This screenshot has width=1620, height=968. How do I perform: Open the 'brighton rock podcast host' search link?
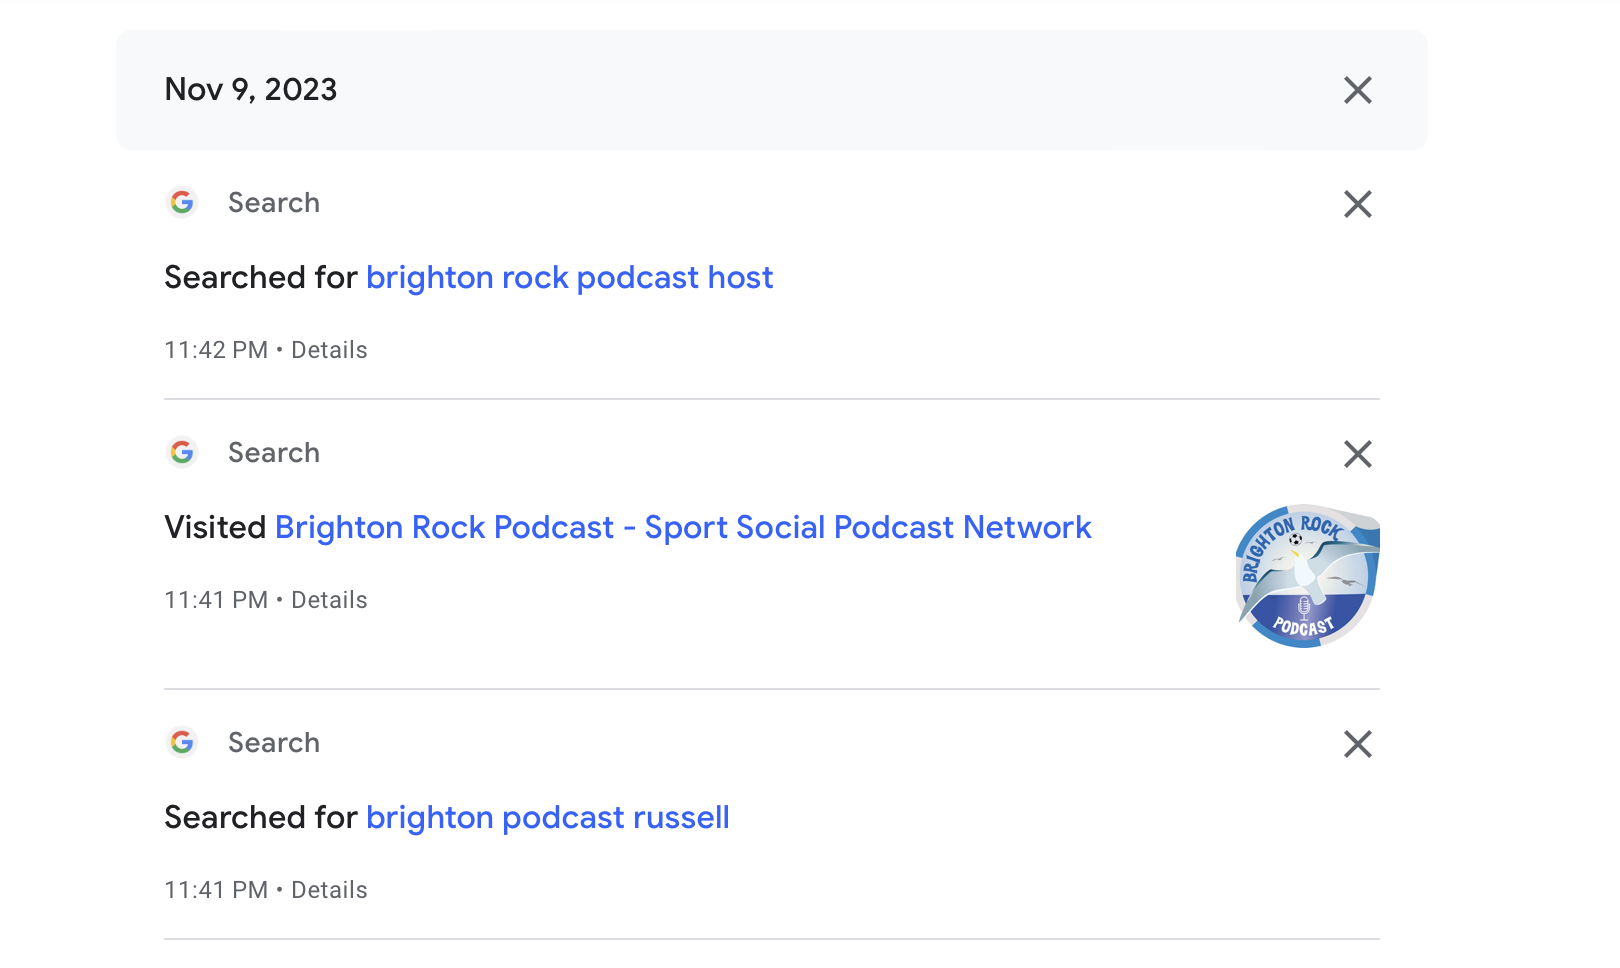click(569, 277)
